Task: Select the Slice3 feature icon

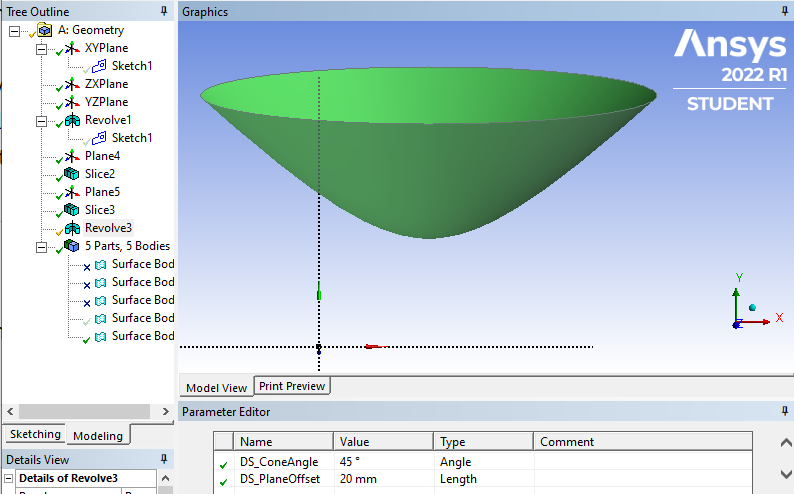Action: [71, 210]
